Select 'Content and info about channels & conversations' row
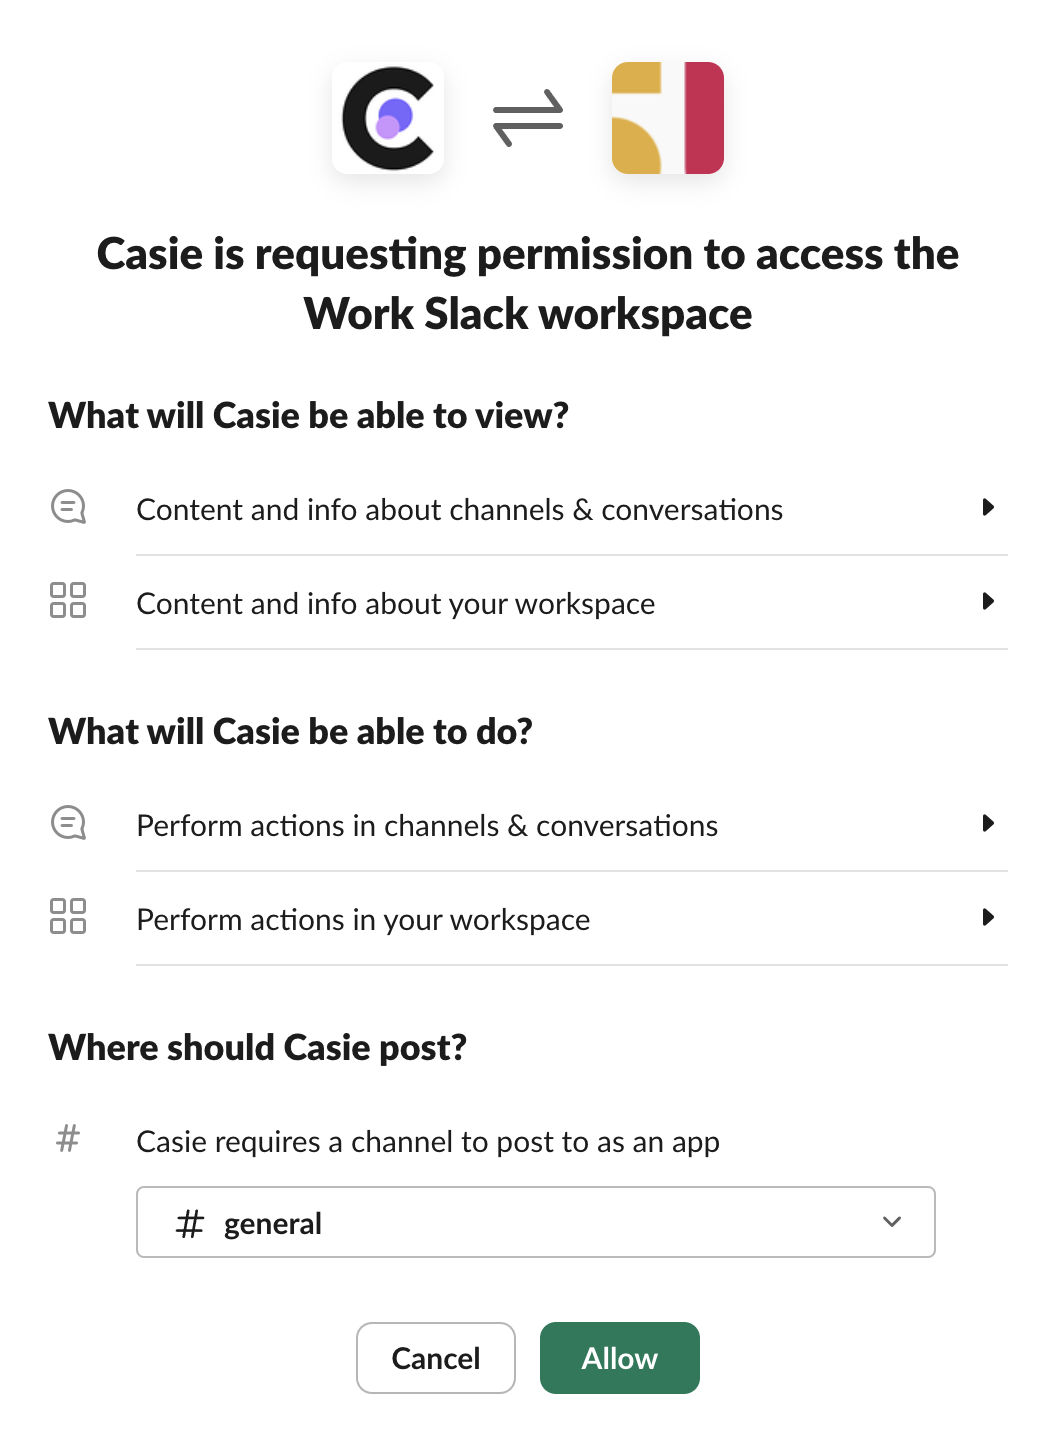Image resolution: width=1056 pixels, height=1430 pixels. coord(459,510)
